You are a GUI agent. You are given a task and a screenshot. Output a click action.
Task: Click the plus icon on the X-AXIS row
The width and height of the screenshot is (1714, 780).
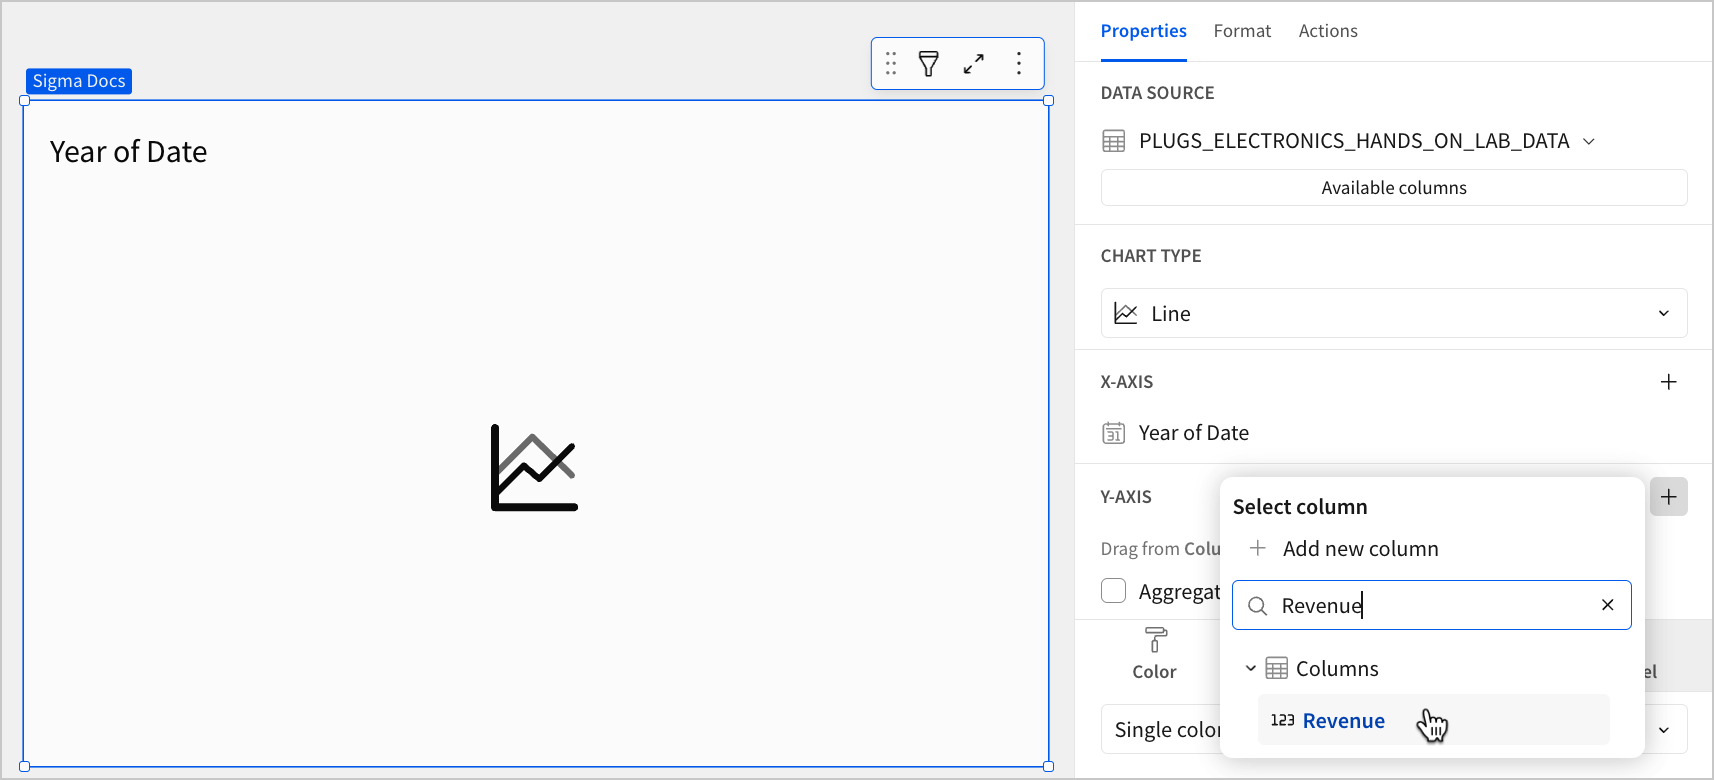[1668, 381]
